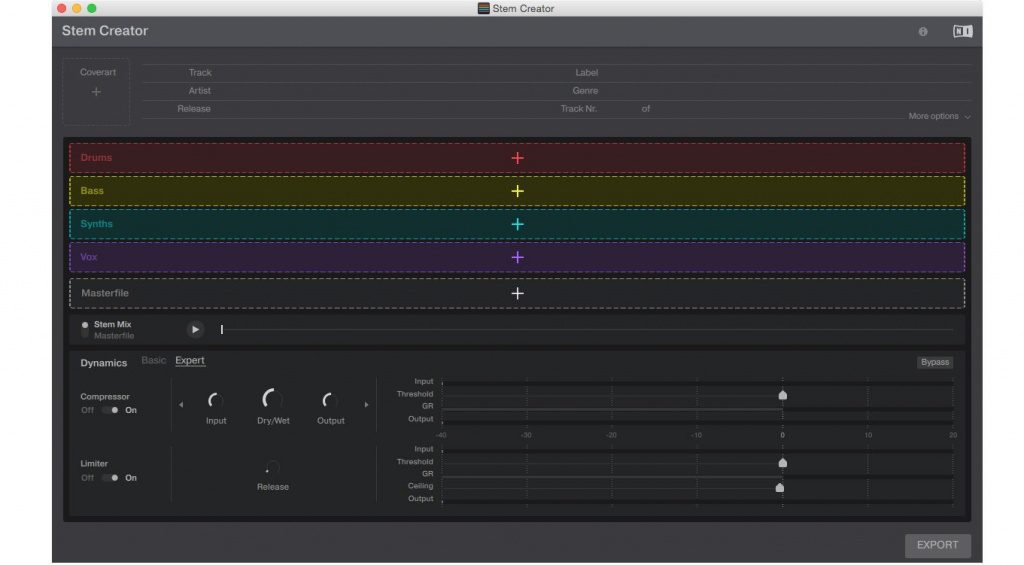Add cover art using the Coverart plus
Screen dimensions: 1024x565
pyautogui.click(x=96, y=92)
